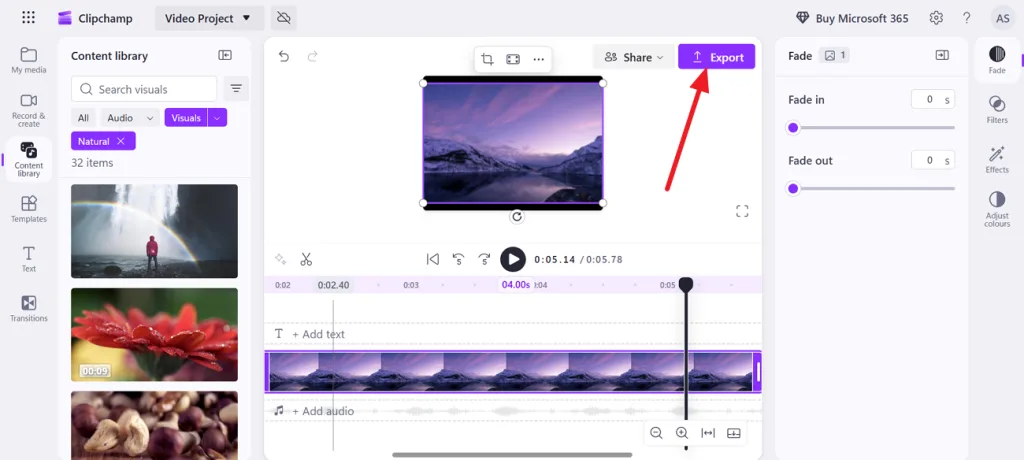Click the Fade out slider

[x=871, y=189]
